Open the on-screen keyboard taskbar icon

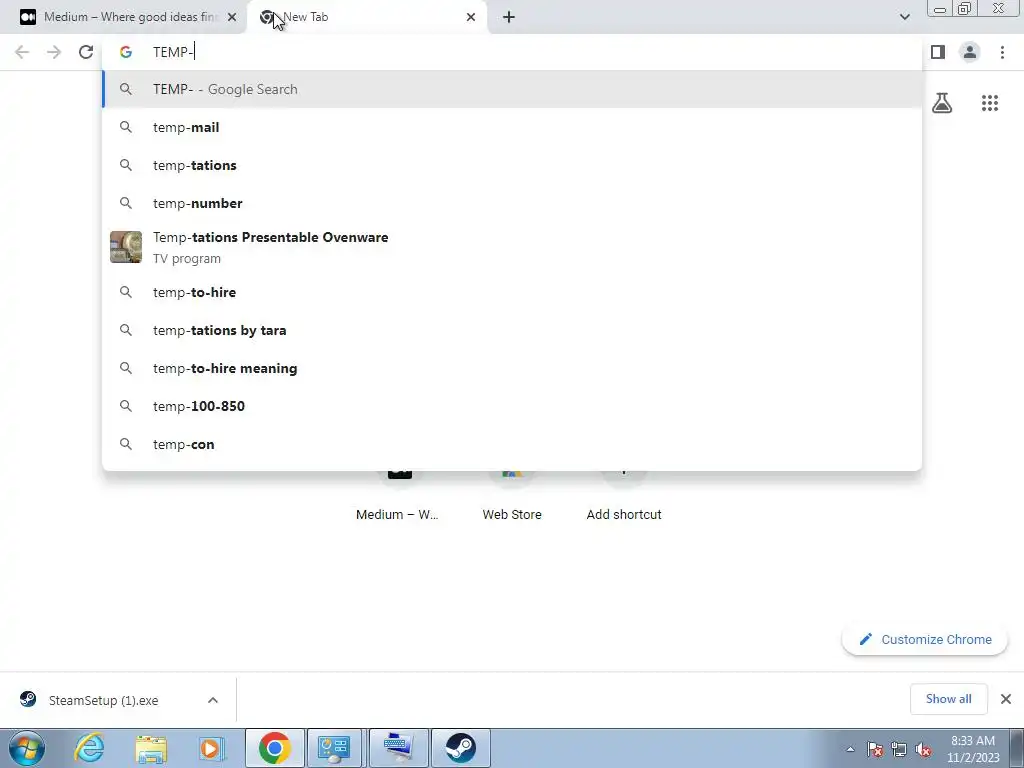[398, 748]
